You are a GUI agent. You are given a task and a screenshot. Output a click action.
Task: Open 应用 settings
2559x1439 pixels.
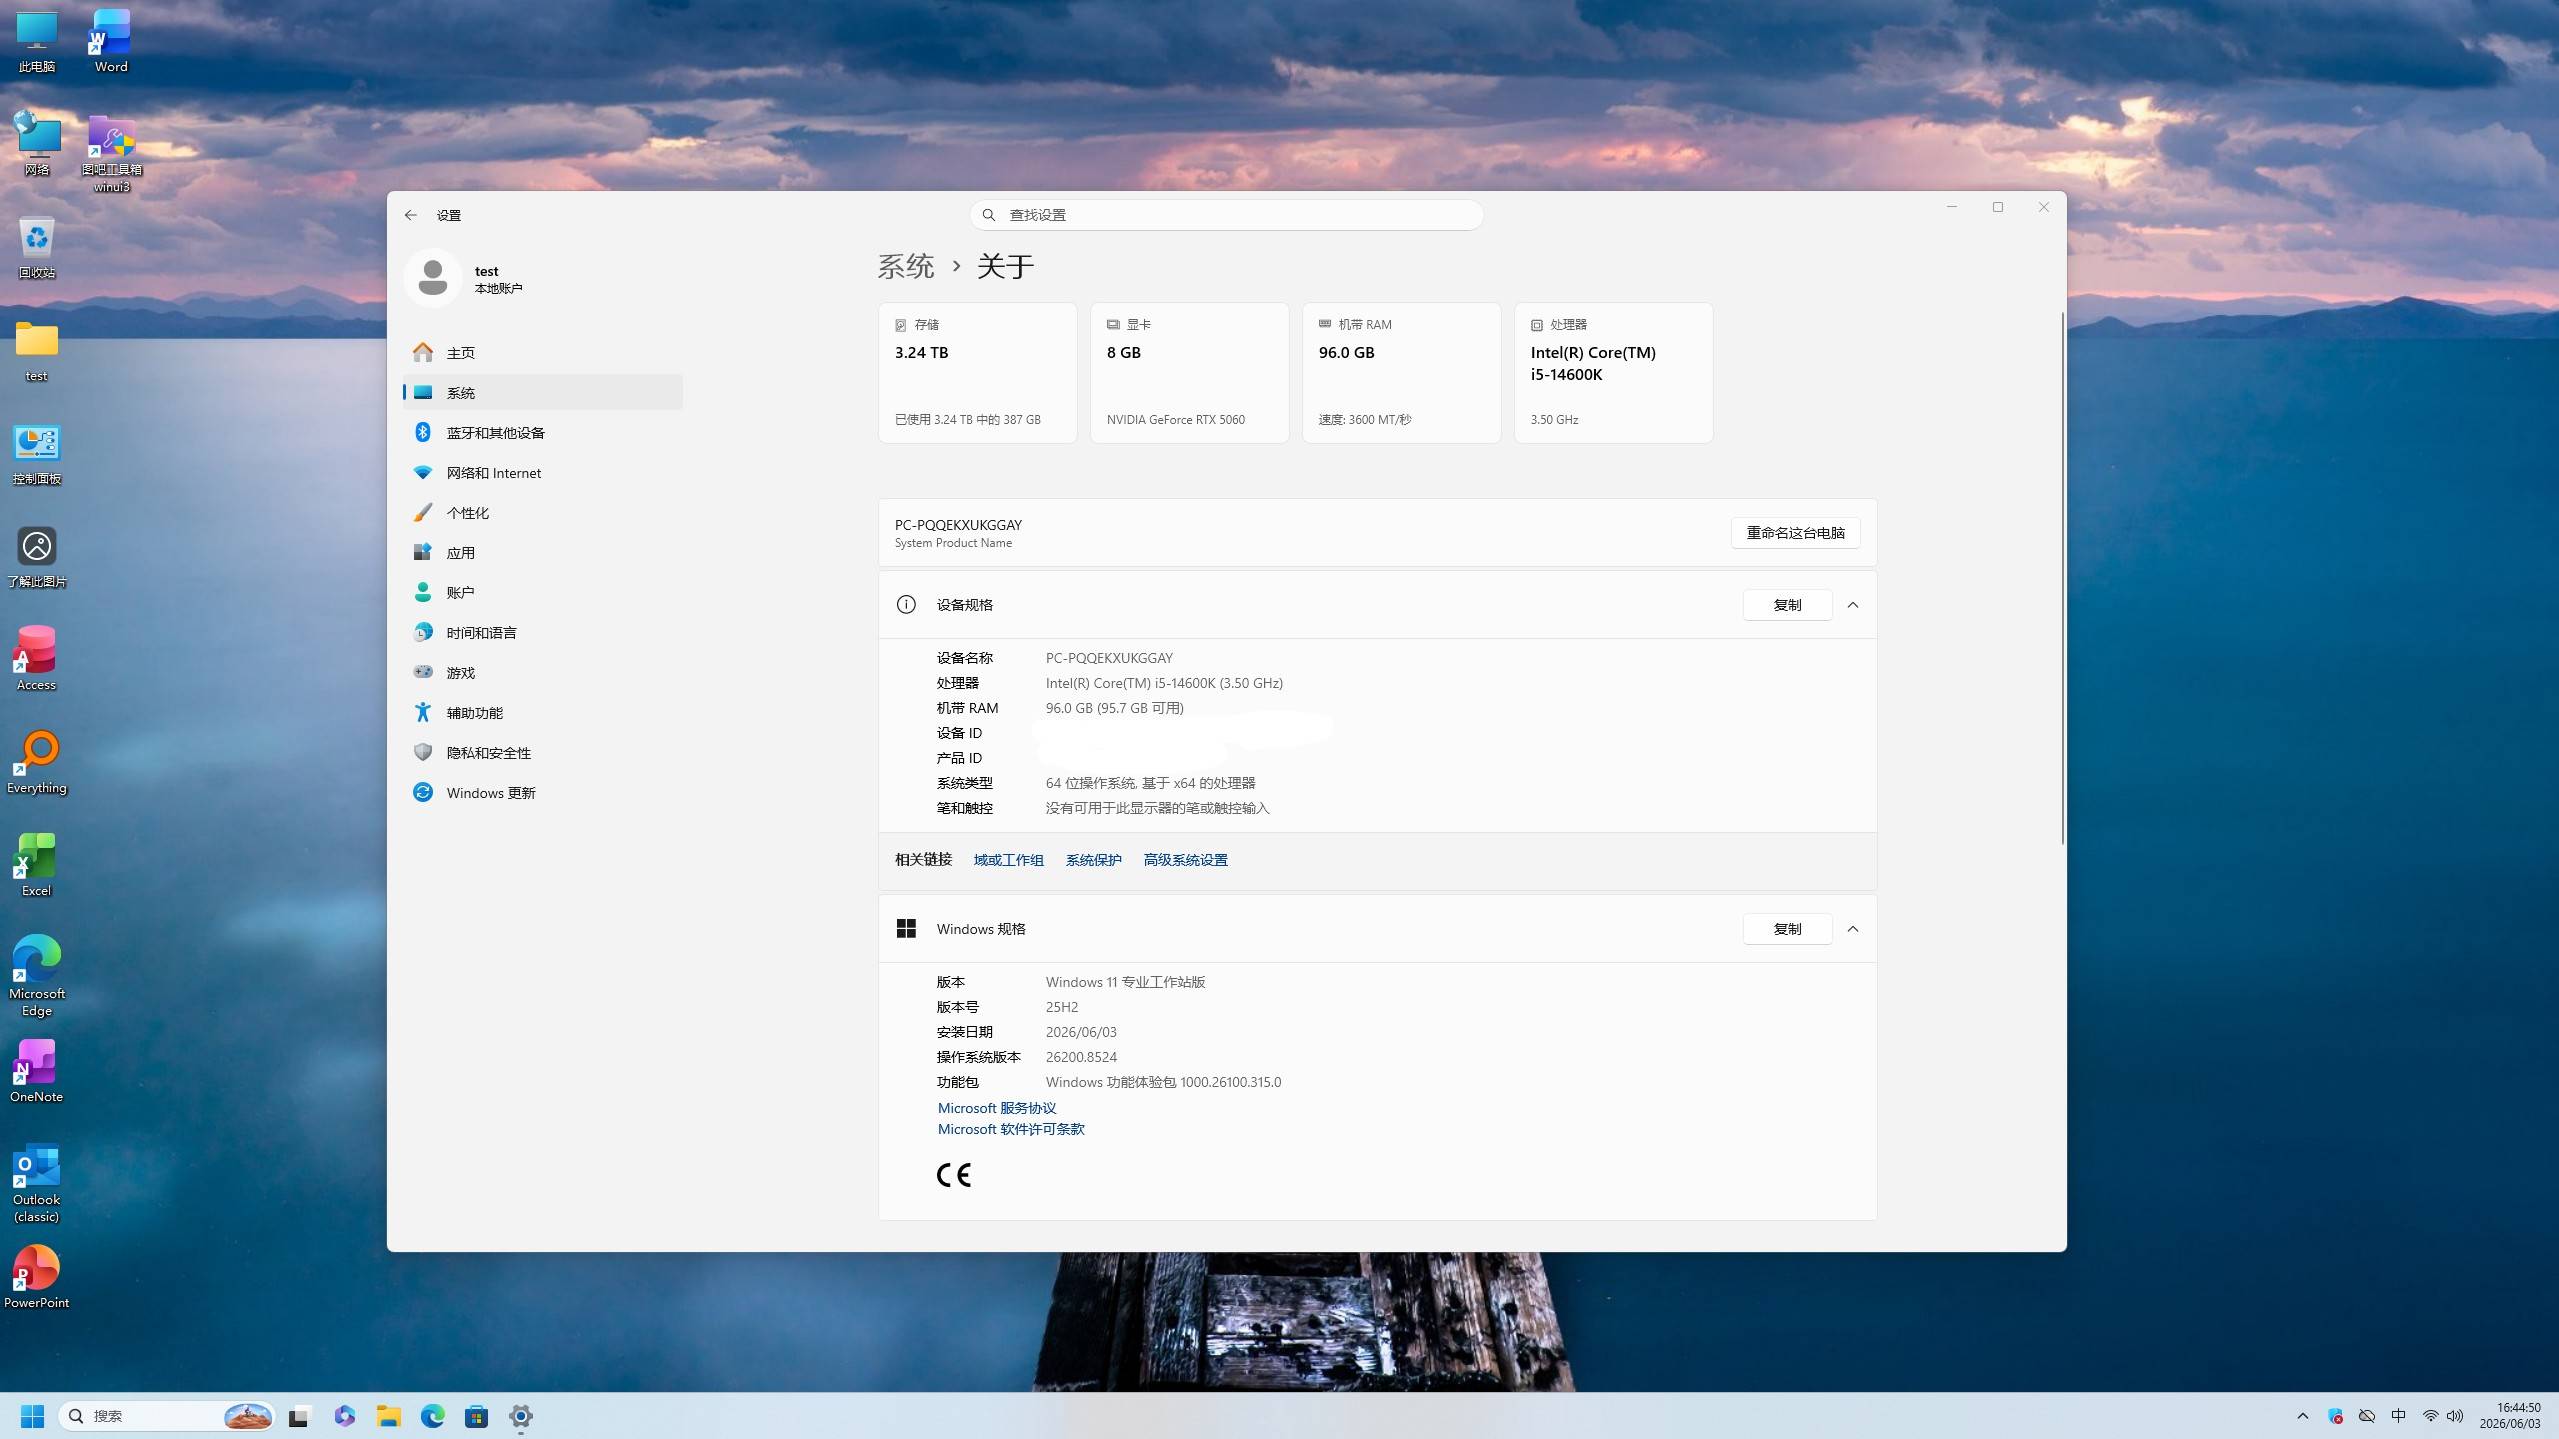[543, 553]
